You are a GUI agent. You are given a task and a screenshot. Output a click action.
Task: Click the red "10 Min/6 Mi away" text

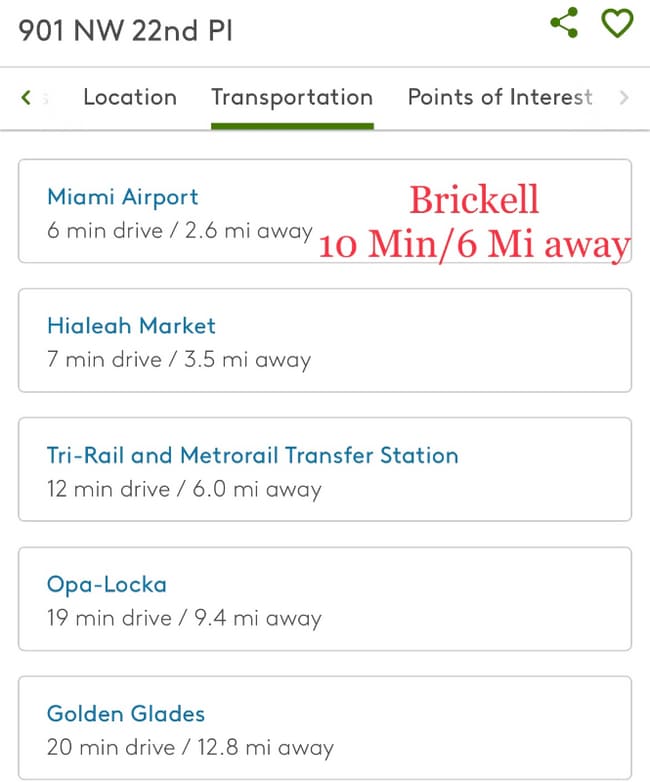(475, 244)
